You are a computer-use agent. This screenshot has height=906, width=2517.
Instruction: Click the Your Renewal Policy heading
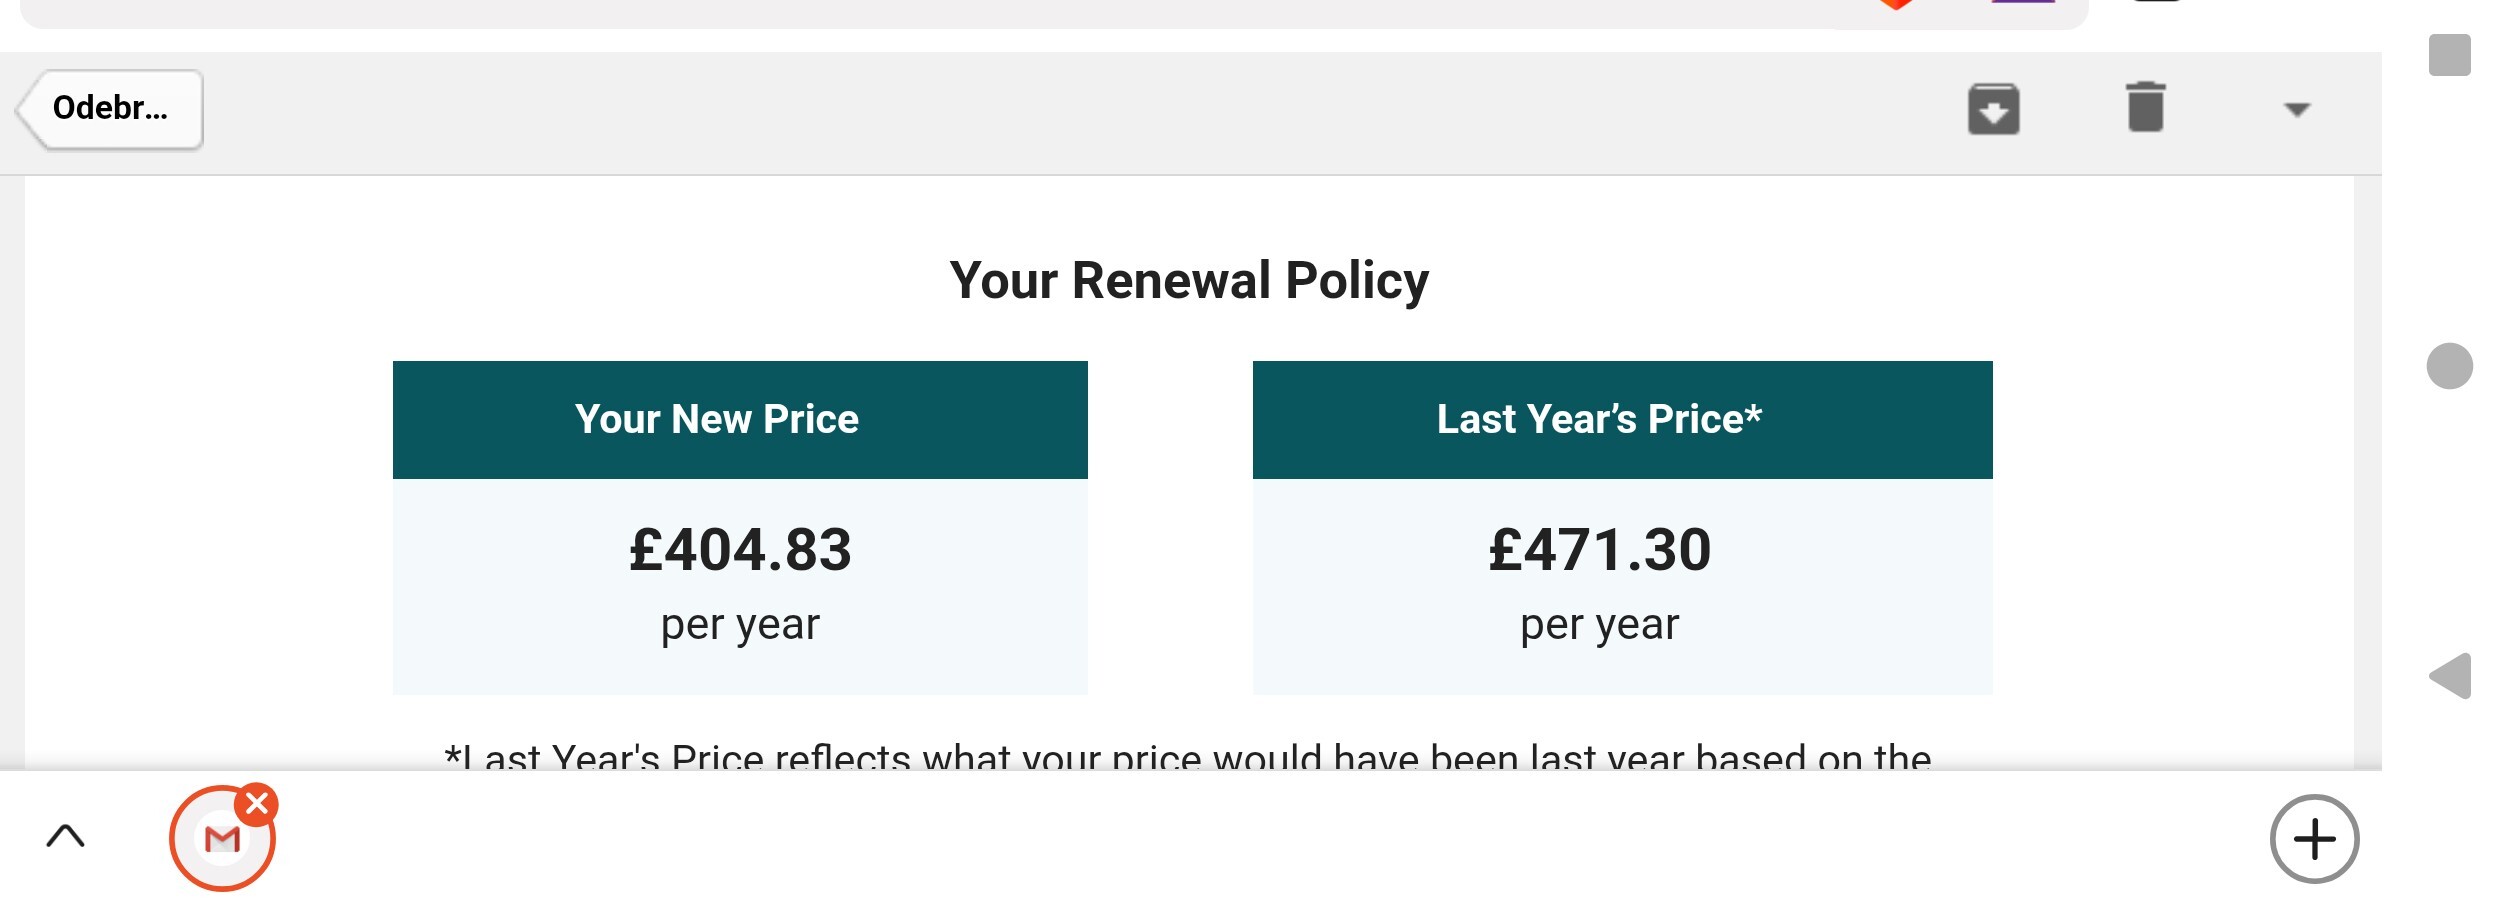tap(1189, 280)
